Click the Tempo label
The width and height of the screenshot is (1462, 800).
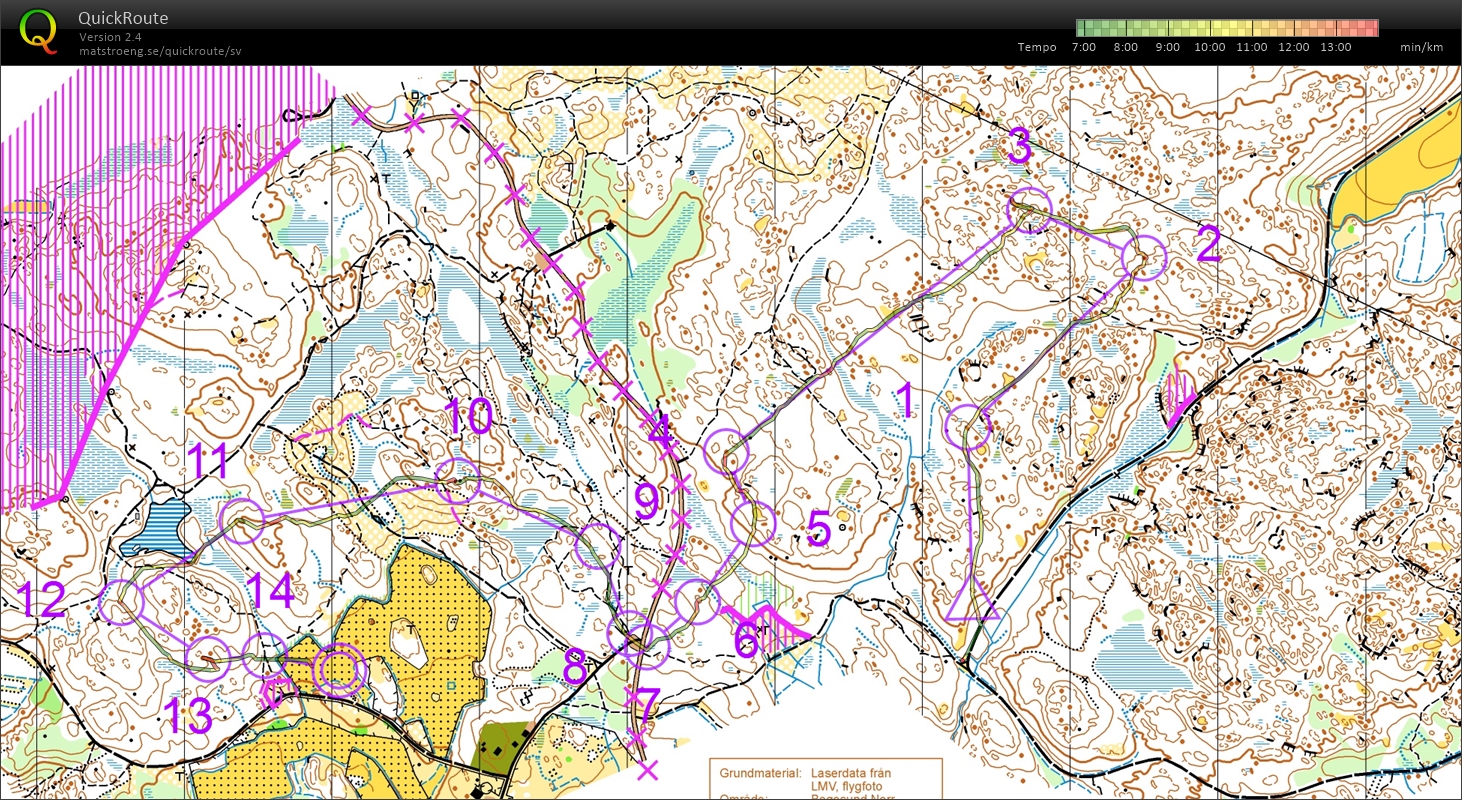click(x=1037, y=47)
